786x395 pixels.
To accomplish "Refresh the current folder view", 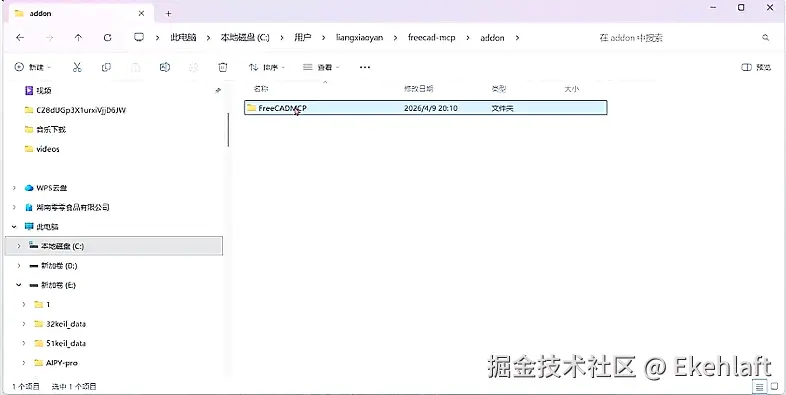I will tap(107, 38).
